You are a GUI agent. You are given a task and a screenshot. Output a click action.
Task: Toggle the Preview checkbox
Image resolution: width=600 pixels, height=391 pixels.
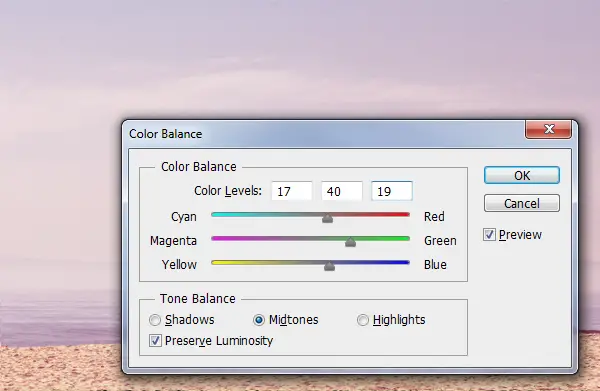tap(489, 235)
